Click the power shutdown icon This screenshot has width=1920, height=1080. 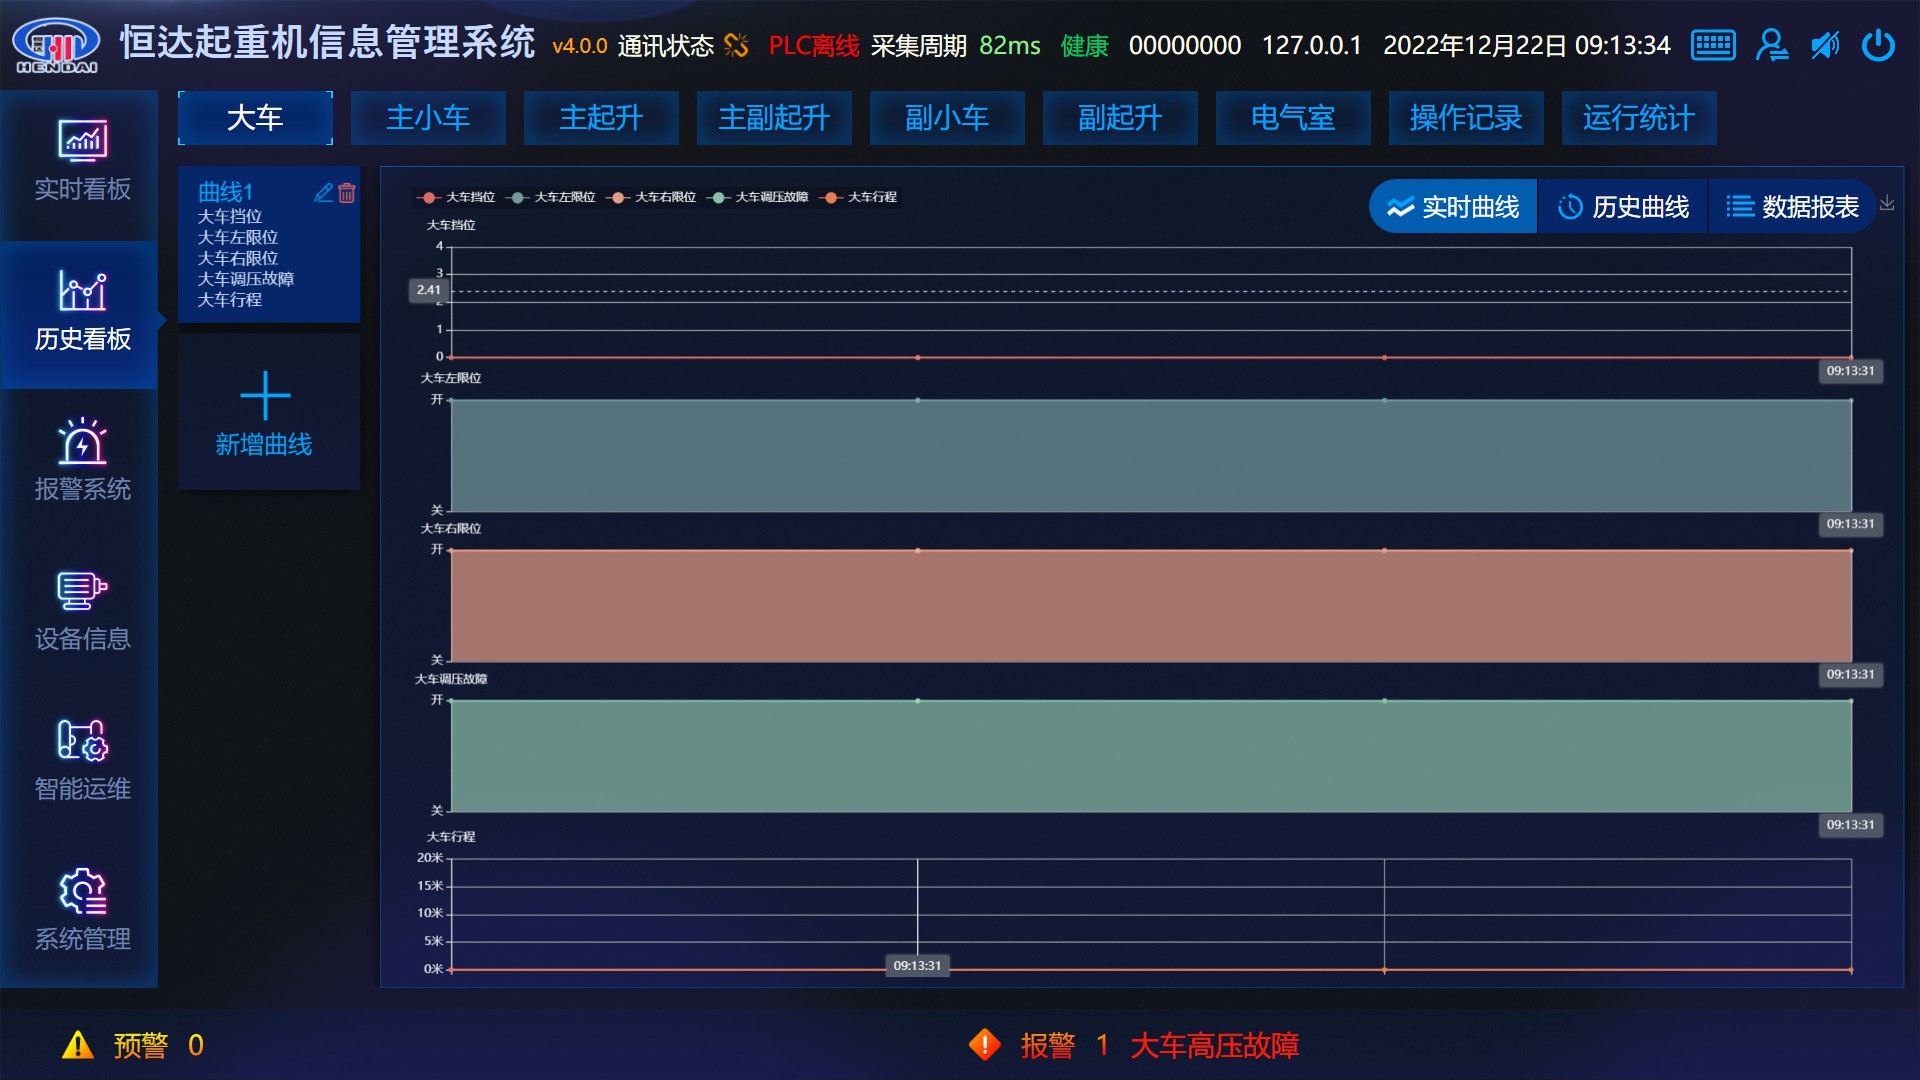click(1879, 45)
